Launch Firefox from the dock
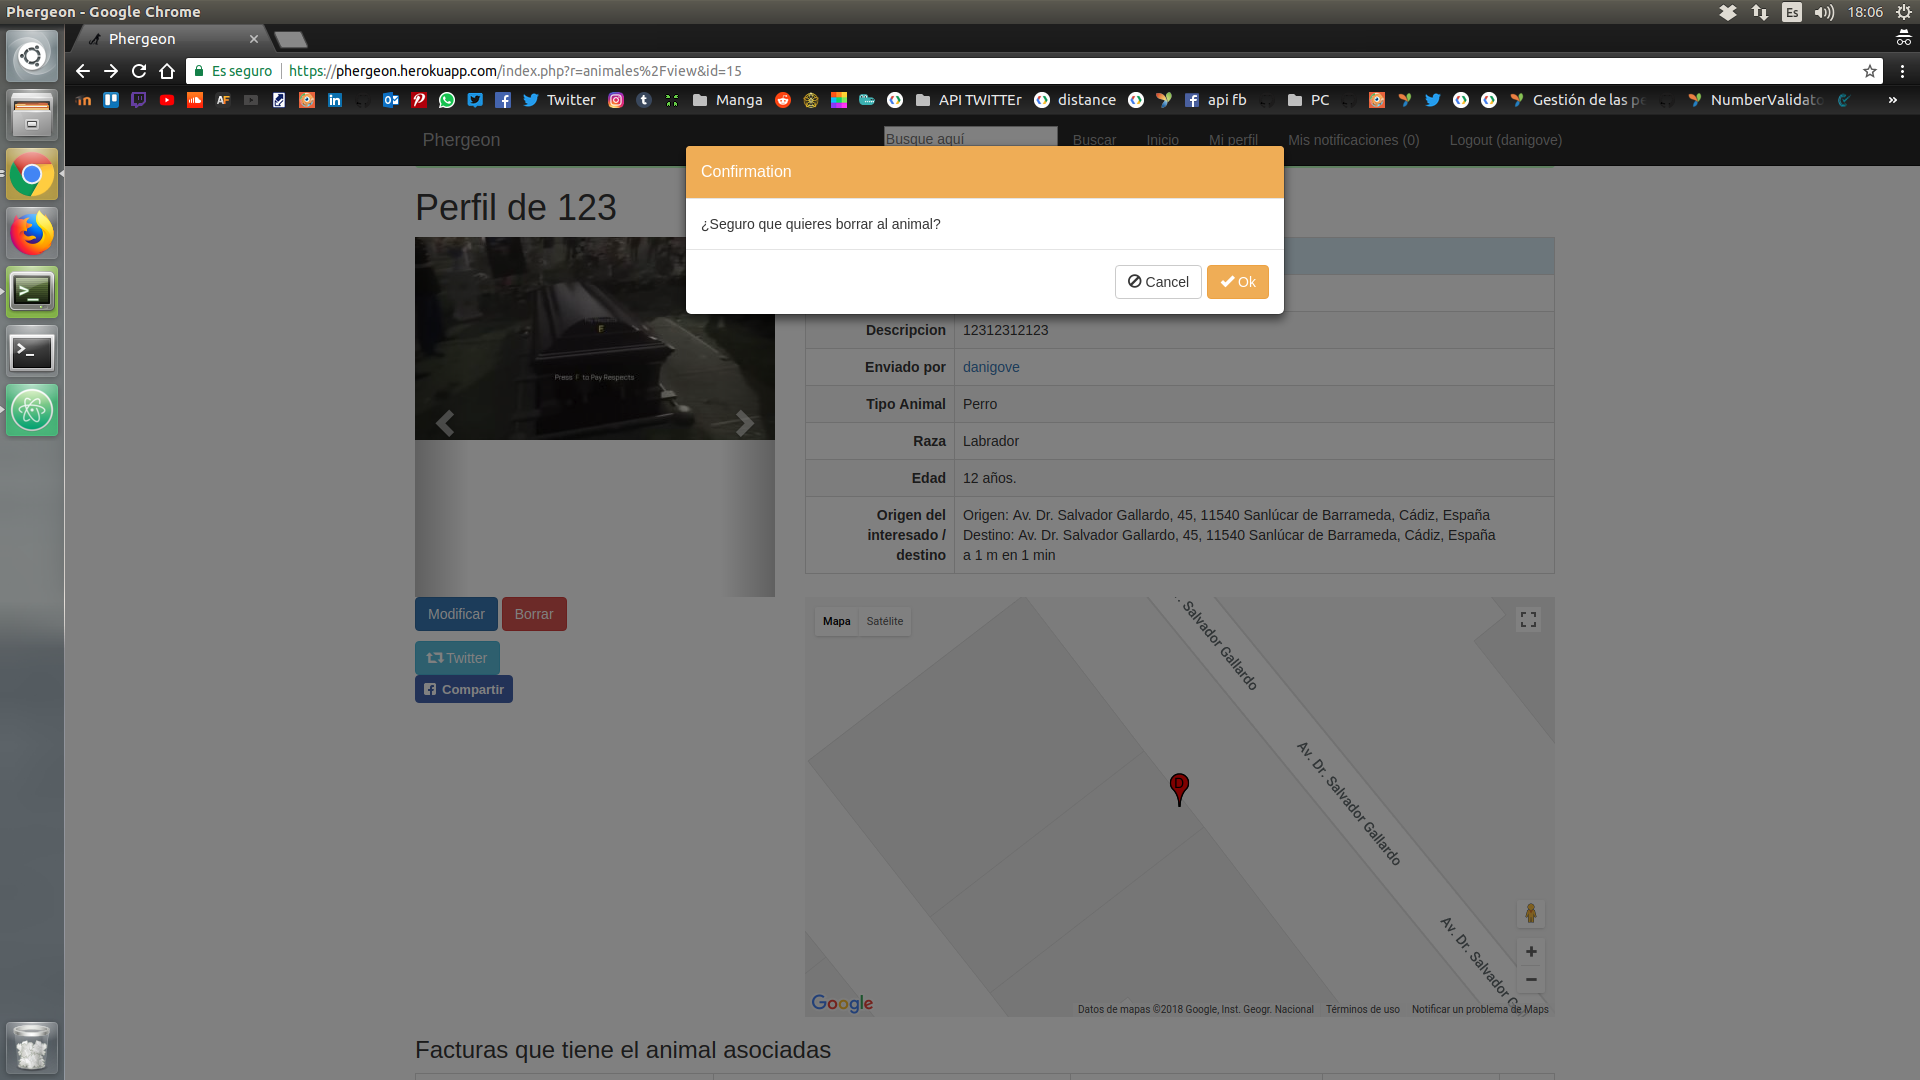Screen dimensions: 1920x1080 (x=32, y=233)
